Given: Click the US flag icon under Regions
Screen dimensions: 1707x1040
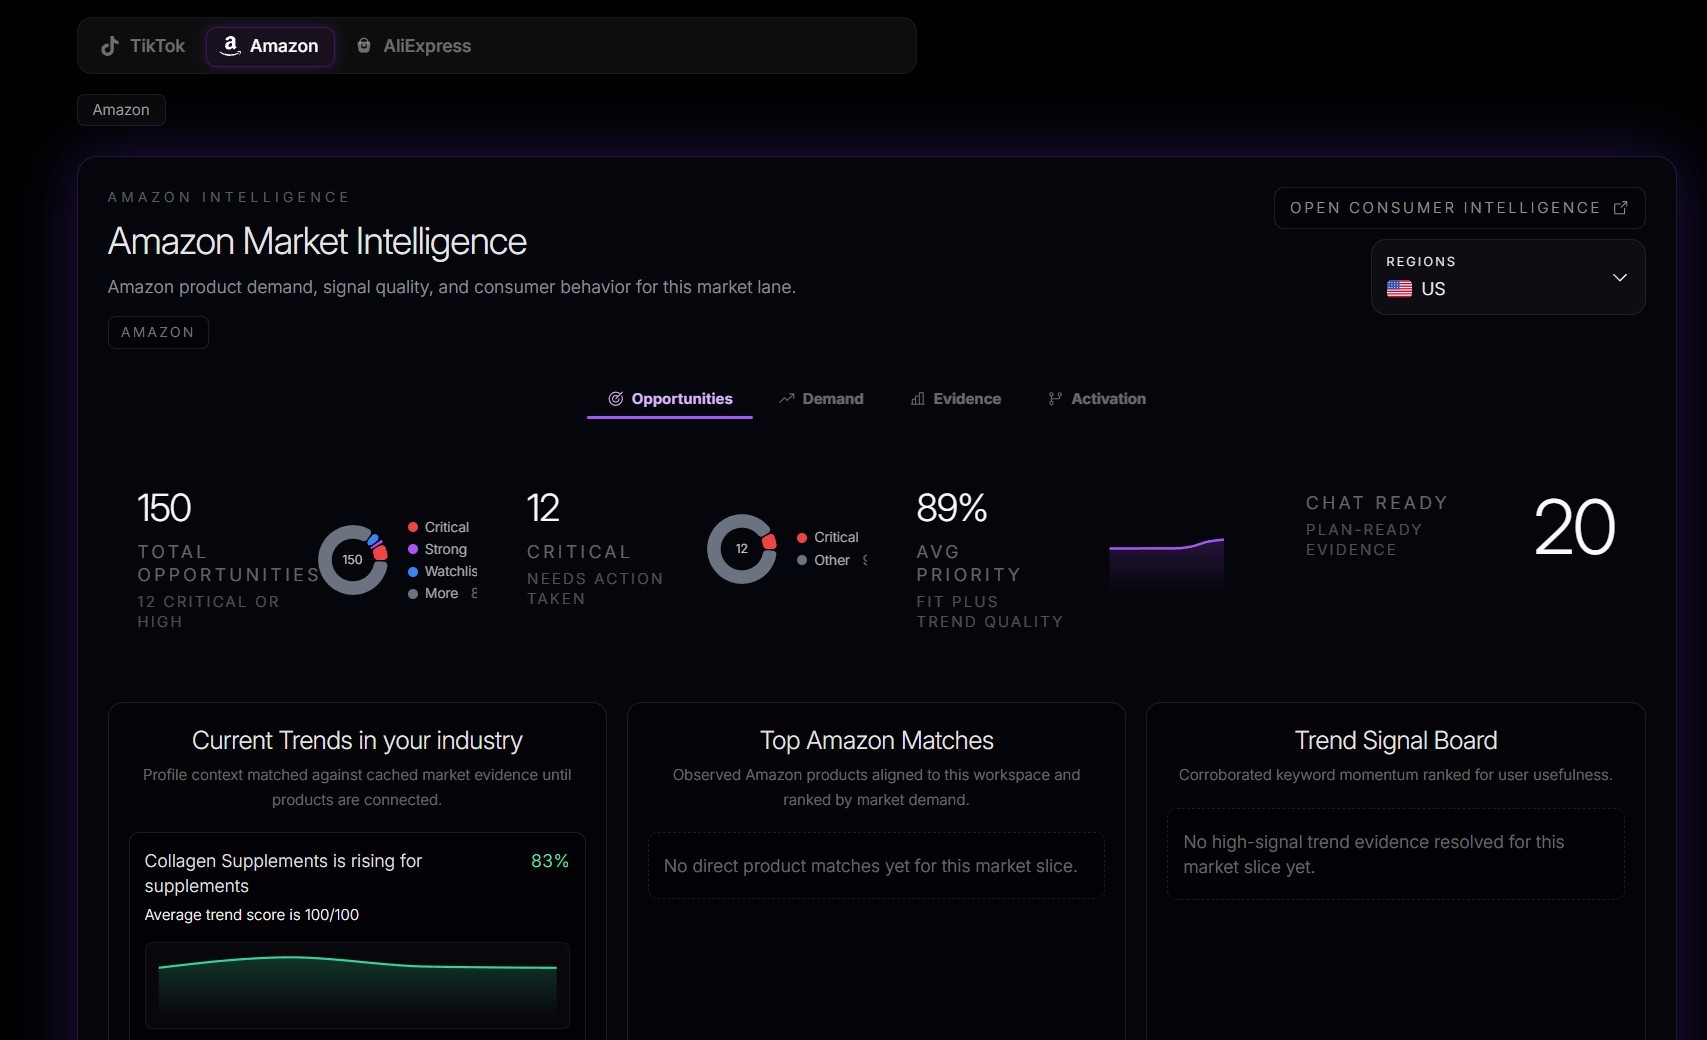Looking at the screenshot, I should pos(1399,289).
